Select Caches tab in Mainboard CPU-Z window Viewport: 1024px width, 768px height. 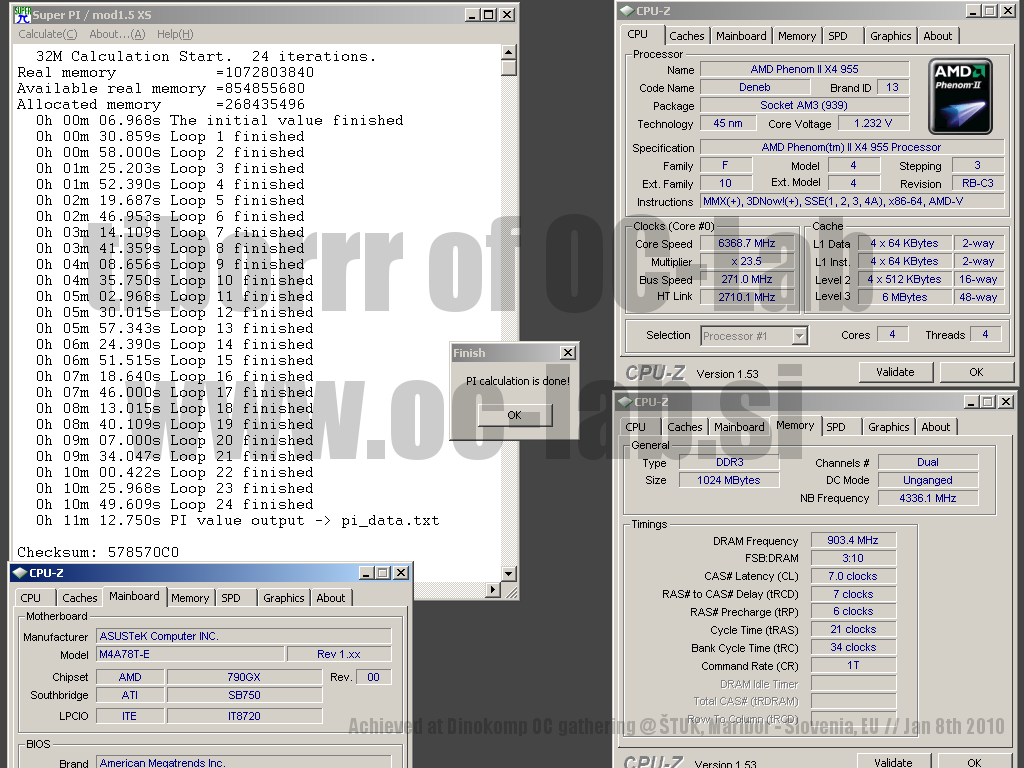click(x=80, y=598)
